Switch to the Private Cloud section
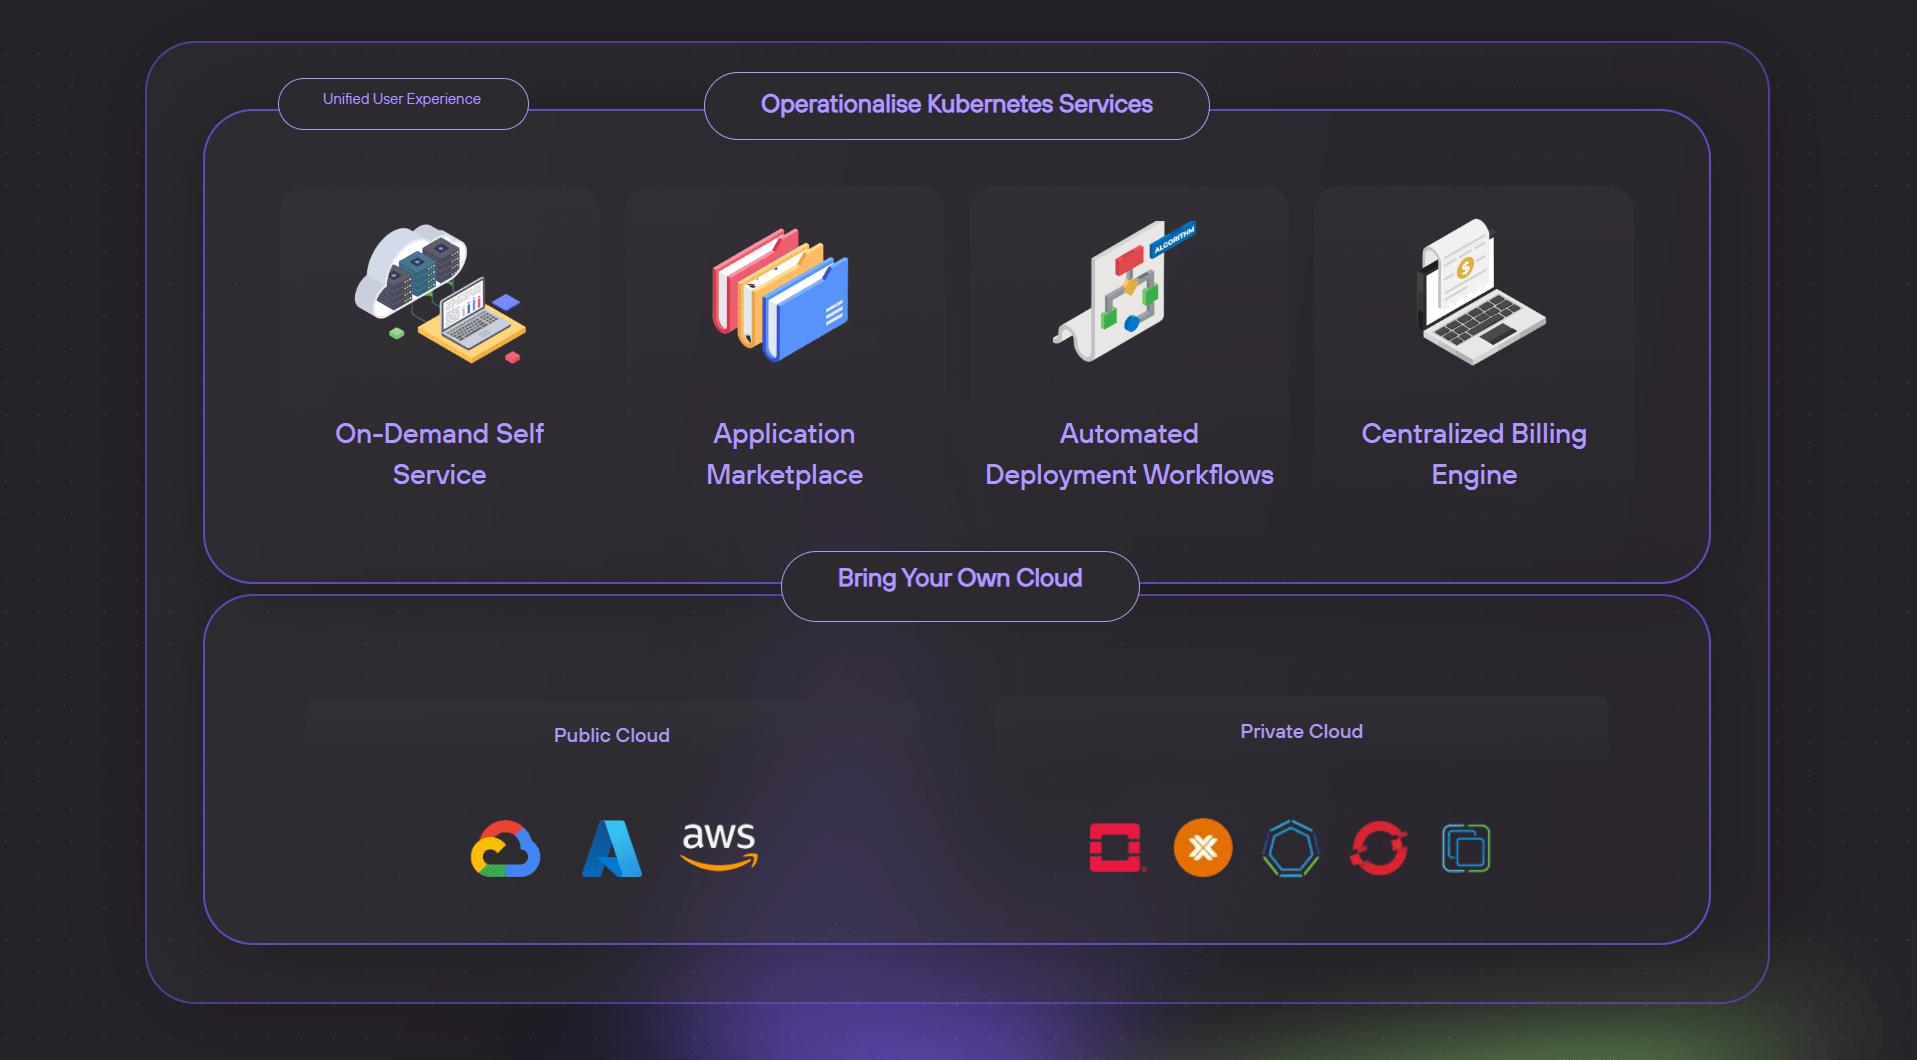This screenshot has width=1920, height=1060. (x=1301, y=731)
